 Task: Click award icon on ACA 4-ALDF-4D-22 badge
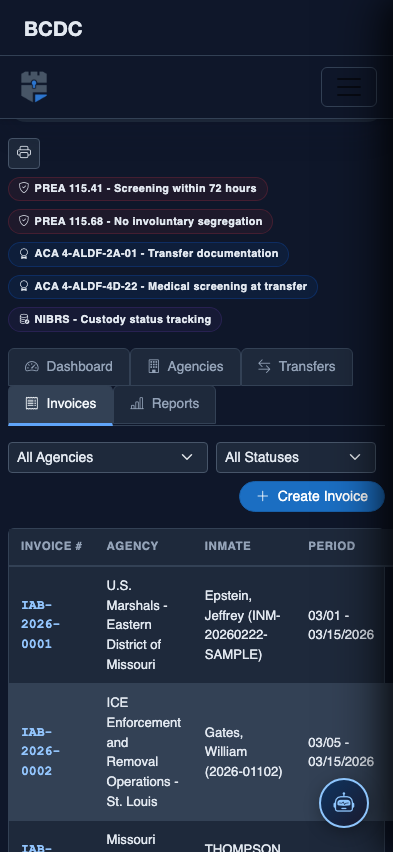click(x=23, y=286)
